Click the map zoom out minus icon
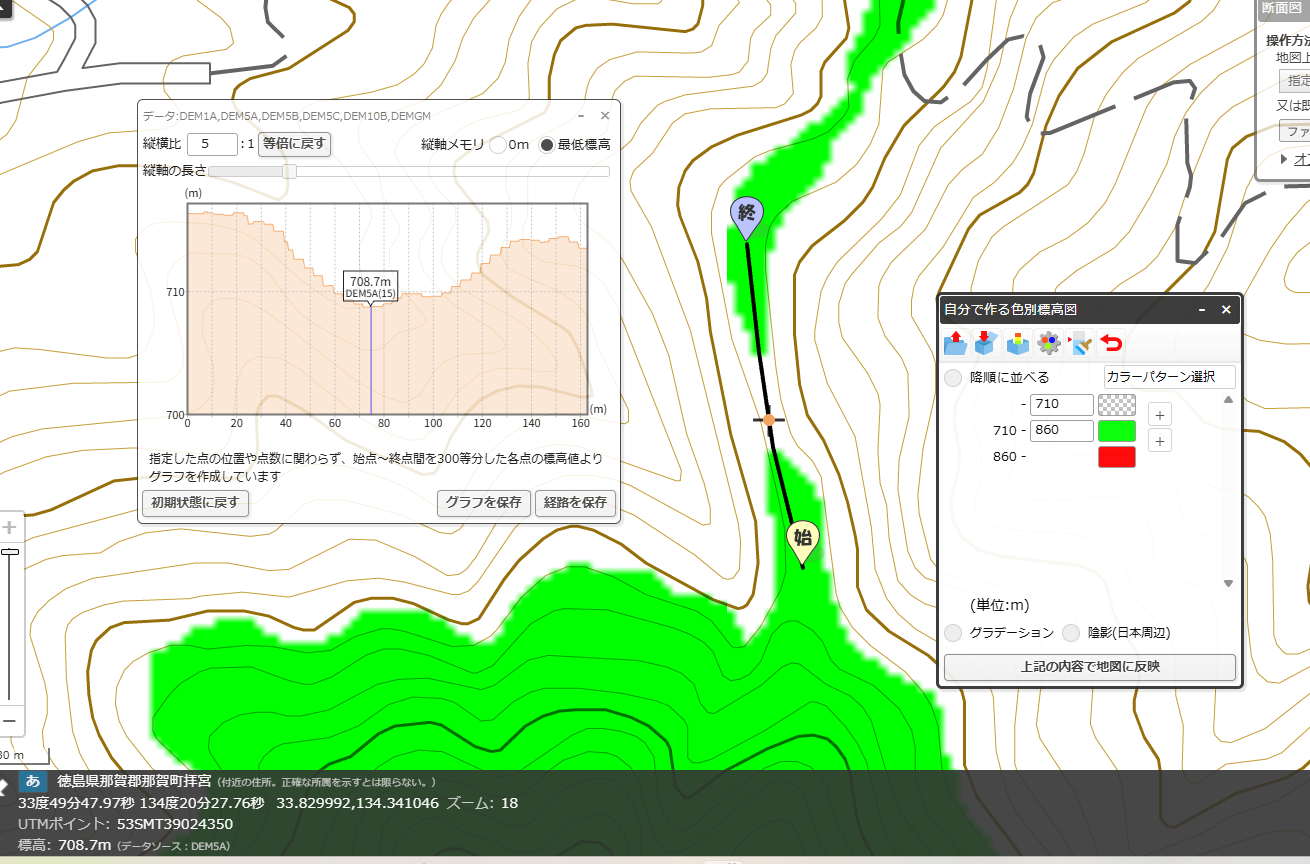1310x864 pixels. pyautogui.click(x=10, y=720)
